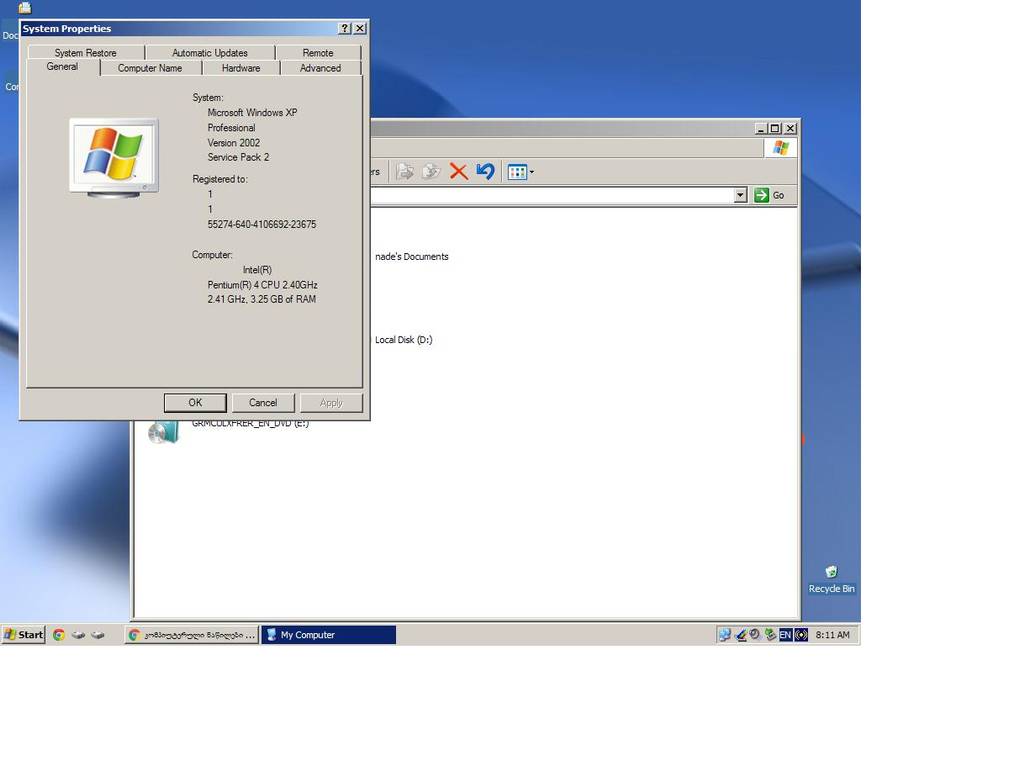Select the Remote tab
This screenshot has height=779, width=1024.
tap(318, 53)
